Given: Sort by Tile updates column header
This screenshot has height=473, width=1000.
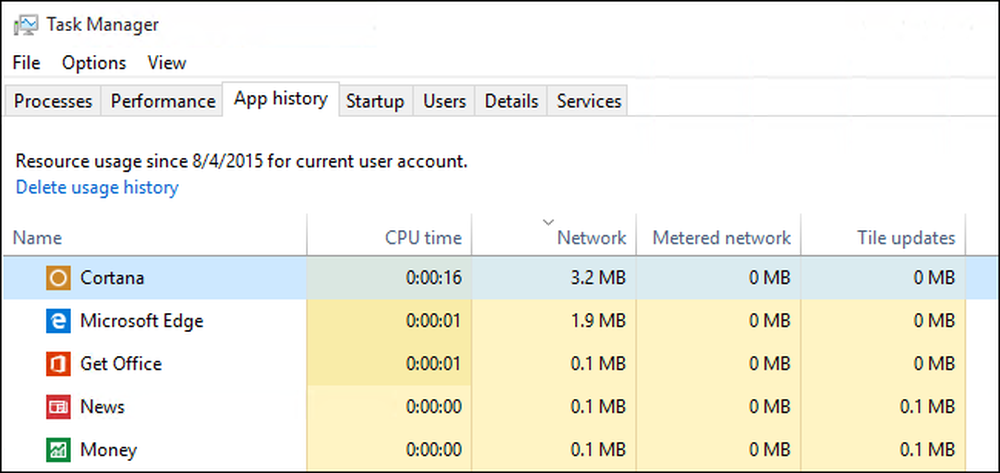Looking at the screenshot, I should pos(883,235).
